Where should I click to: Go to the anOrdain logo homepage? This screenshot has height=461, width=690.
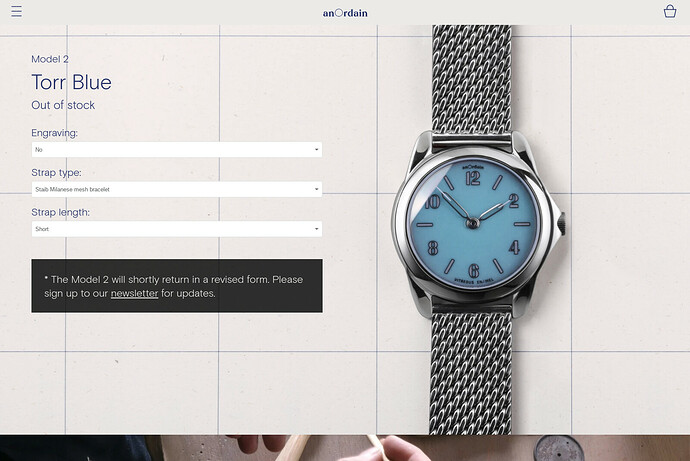(x=345, y=13)
